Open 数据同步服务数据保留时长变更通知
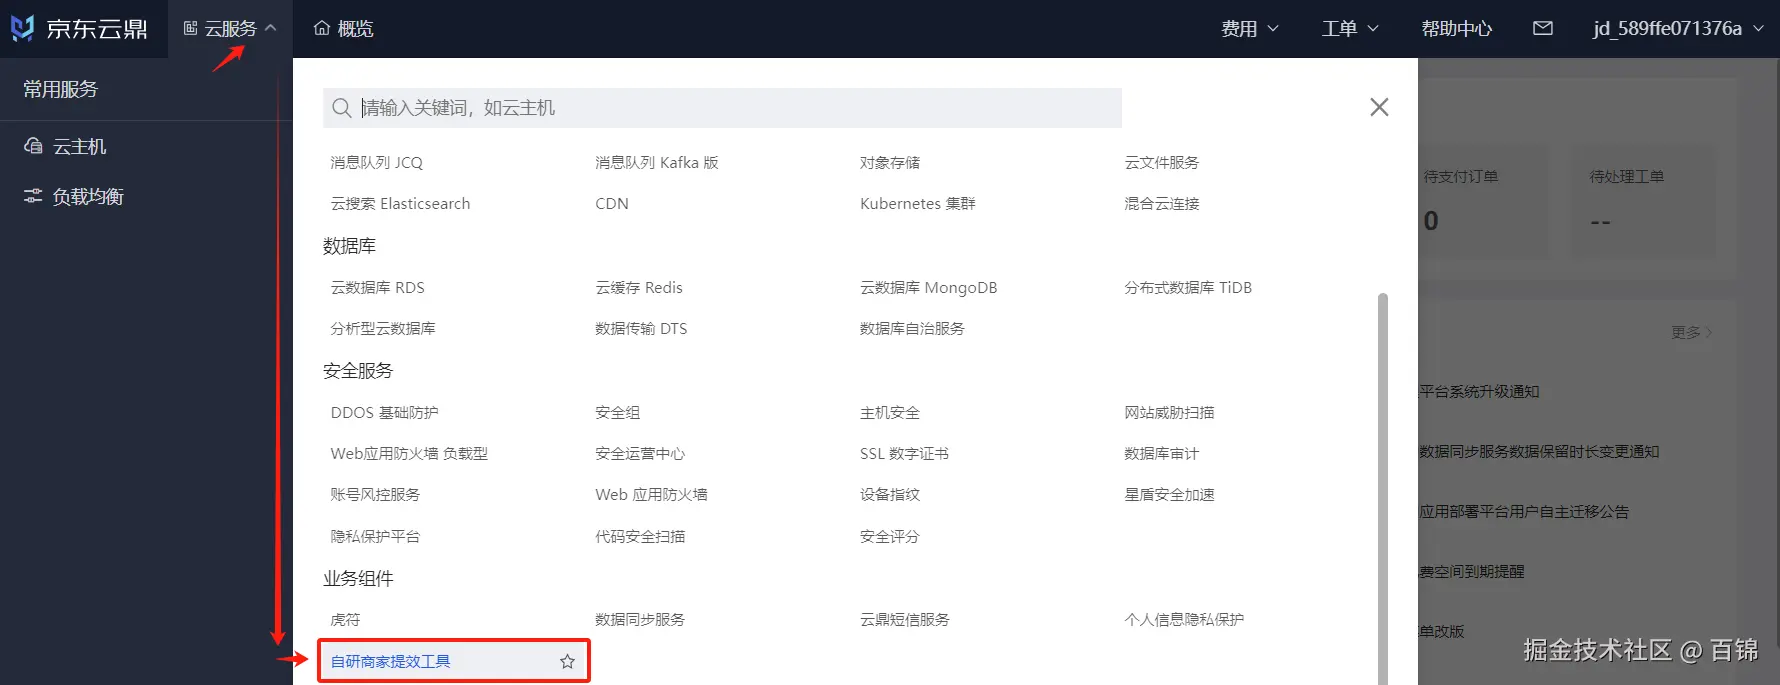 point(1539,452)
